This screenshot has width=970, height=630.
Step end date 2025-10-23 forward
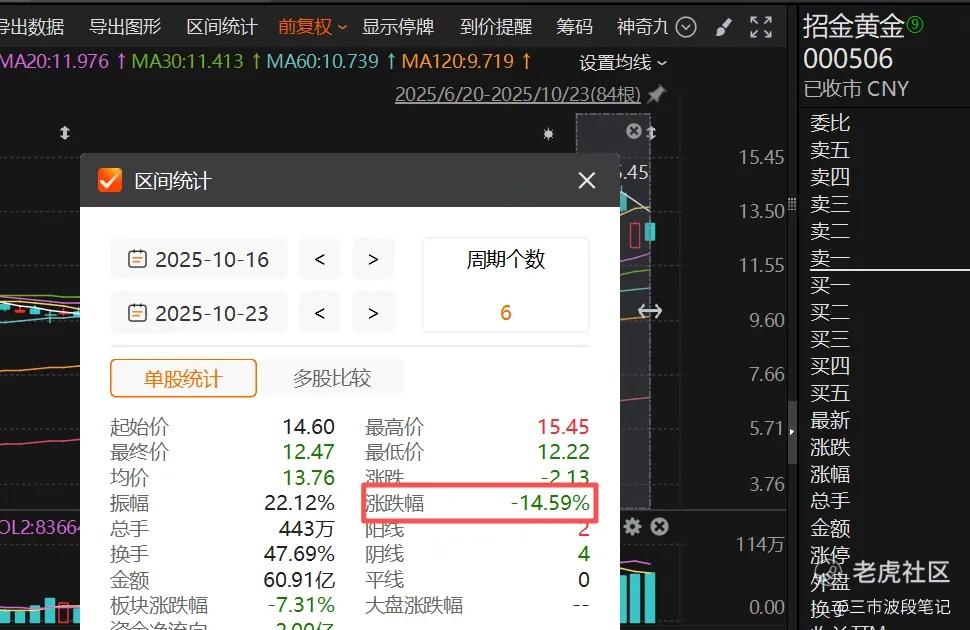coord(373,313)
